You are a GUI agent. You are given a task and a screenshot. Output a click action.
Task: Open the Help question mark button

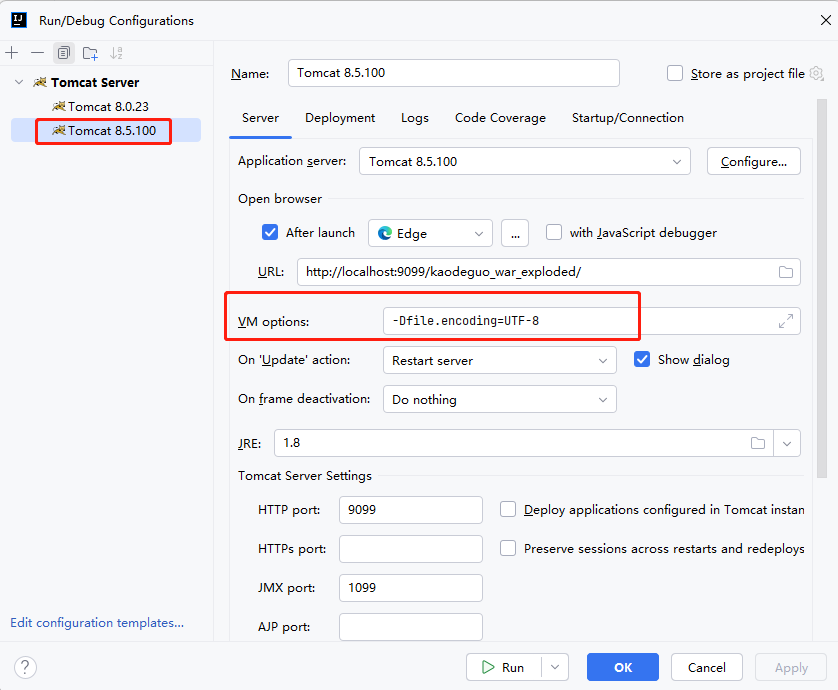tap(26, 667)
